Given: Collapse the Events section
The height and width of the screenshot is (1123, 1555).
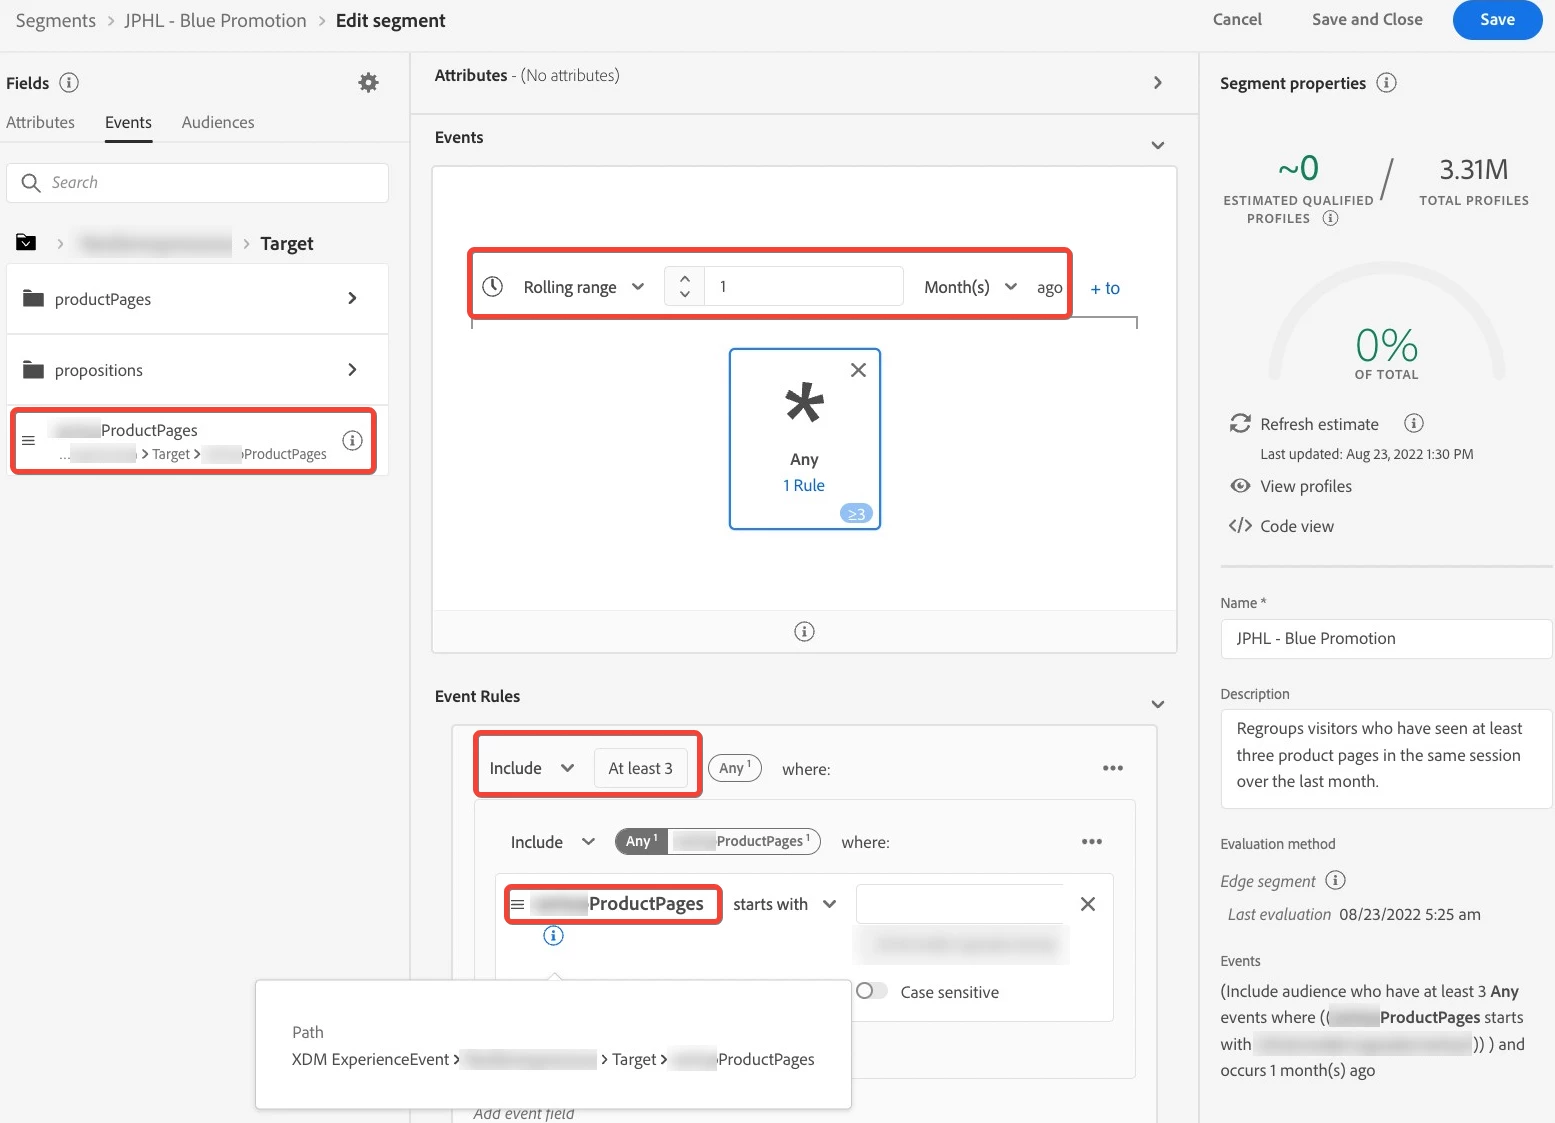Looking at the screenshot, I should pyautogui.click(x=1158, y=145).
